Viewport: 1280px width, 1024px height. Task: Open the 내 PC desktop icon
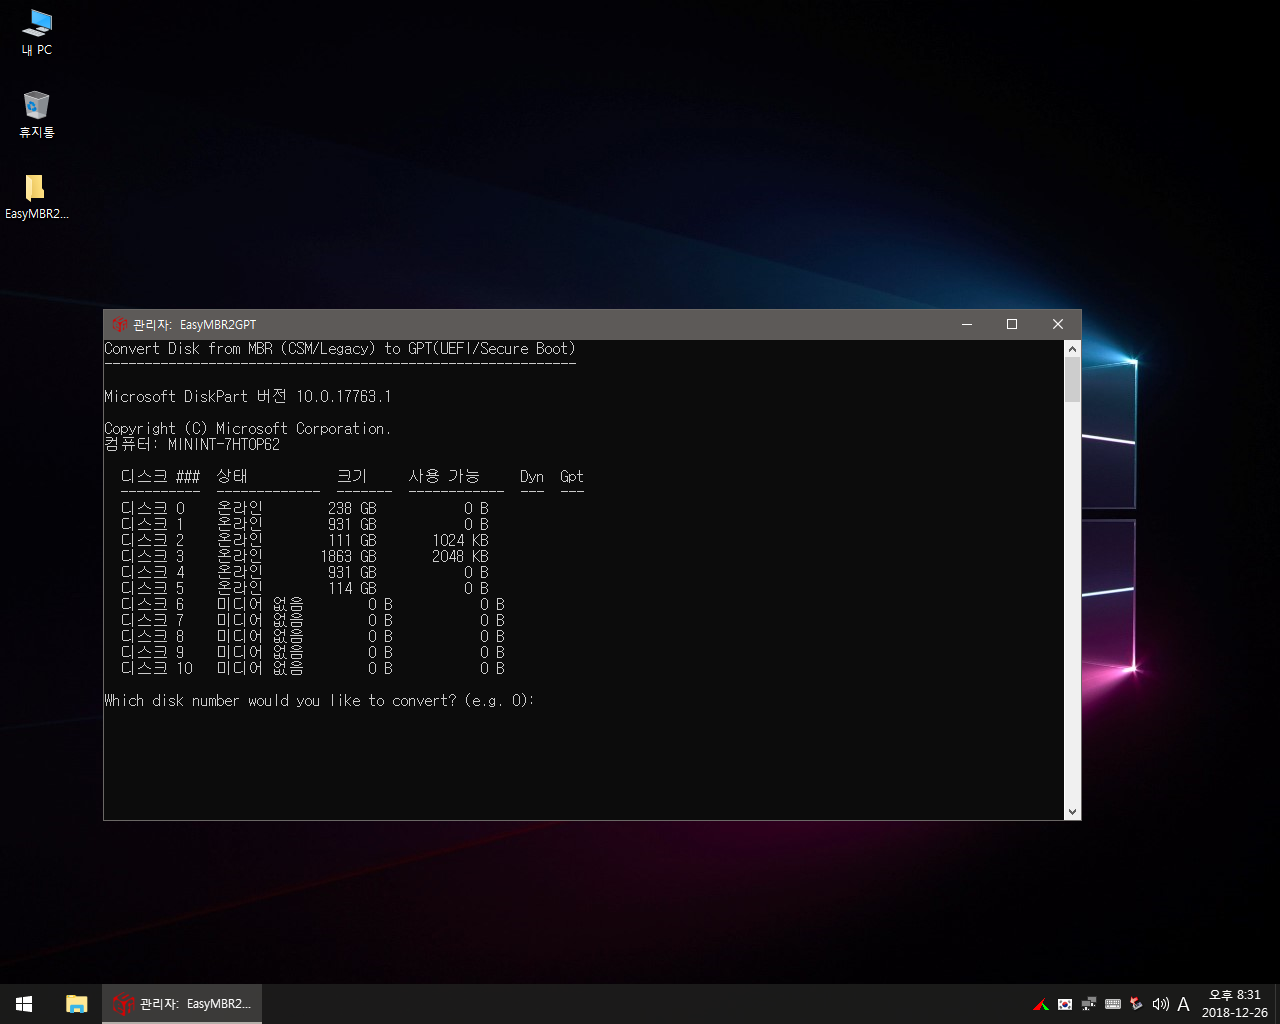point(37,31)
